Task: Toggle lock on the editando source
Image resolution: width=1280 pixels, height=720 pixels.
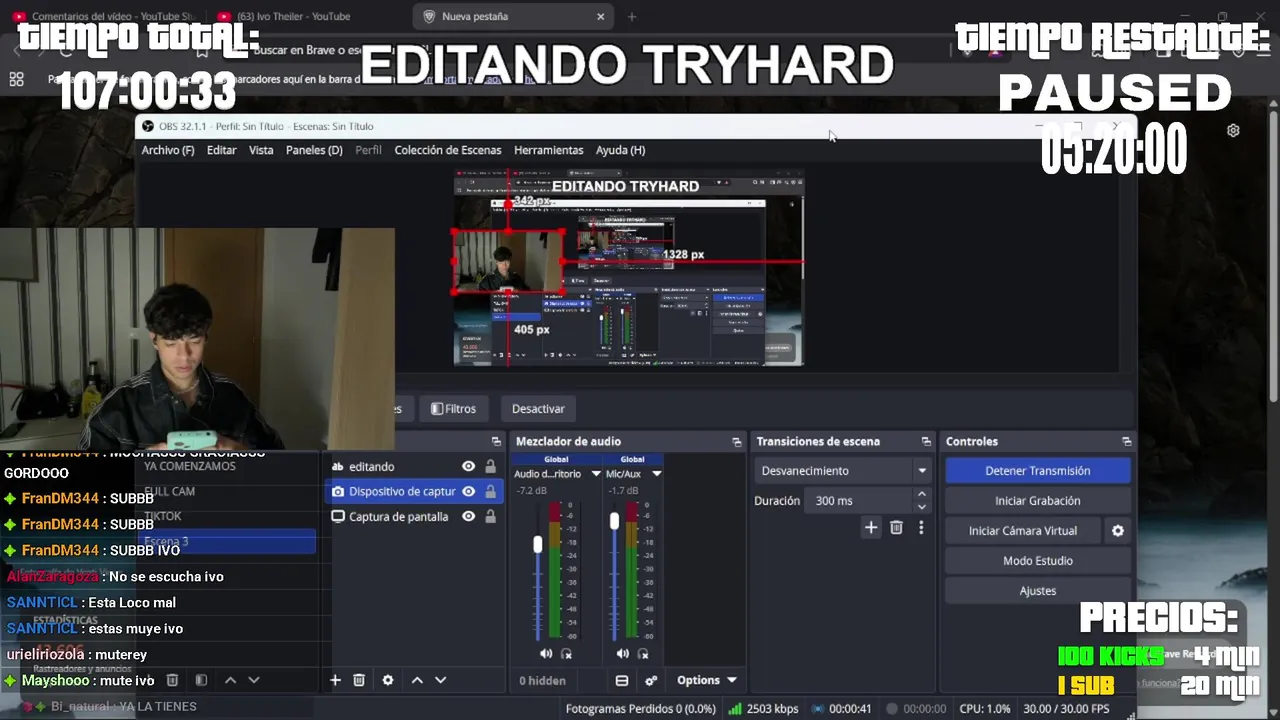Action: 490,466
